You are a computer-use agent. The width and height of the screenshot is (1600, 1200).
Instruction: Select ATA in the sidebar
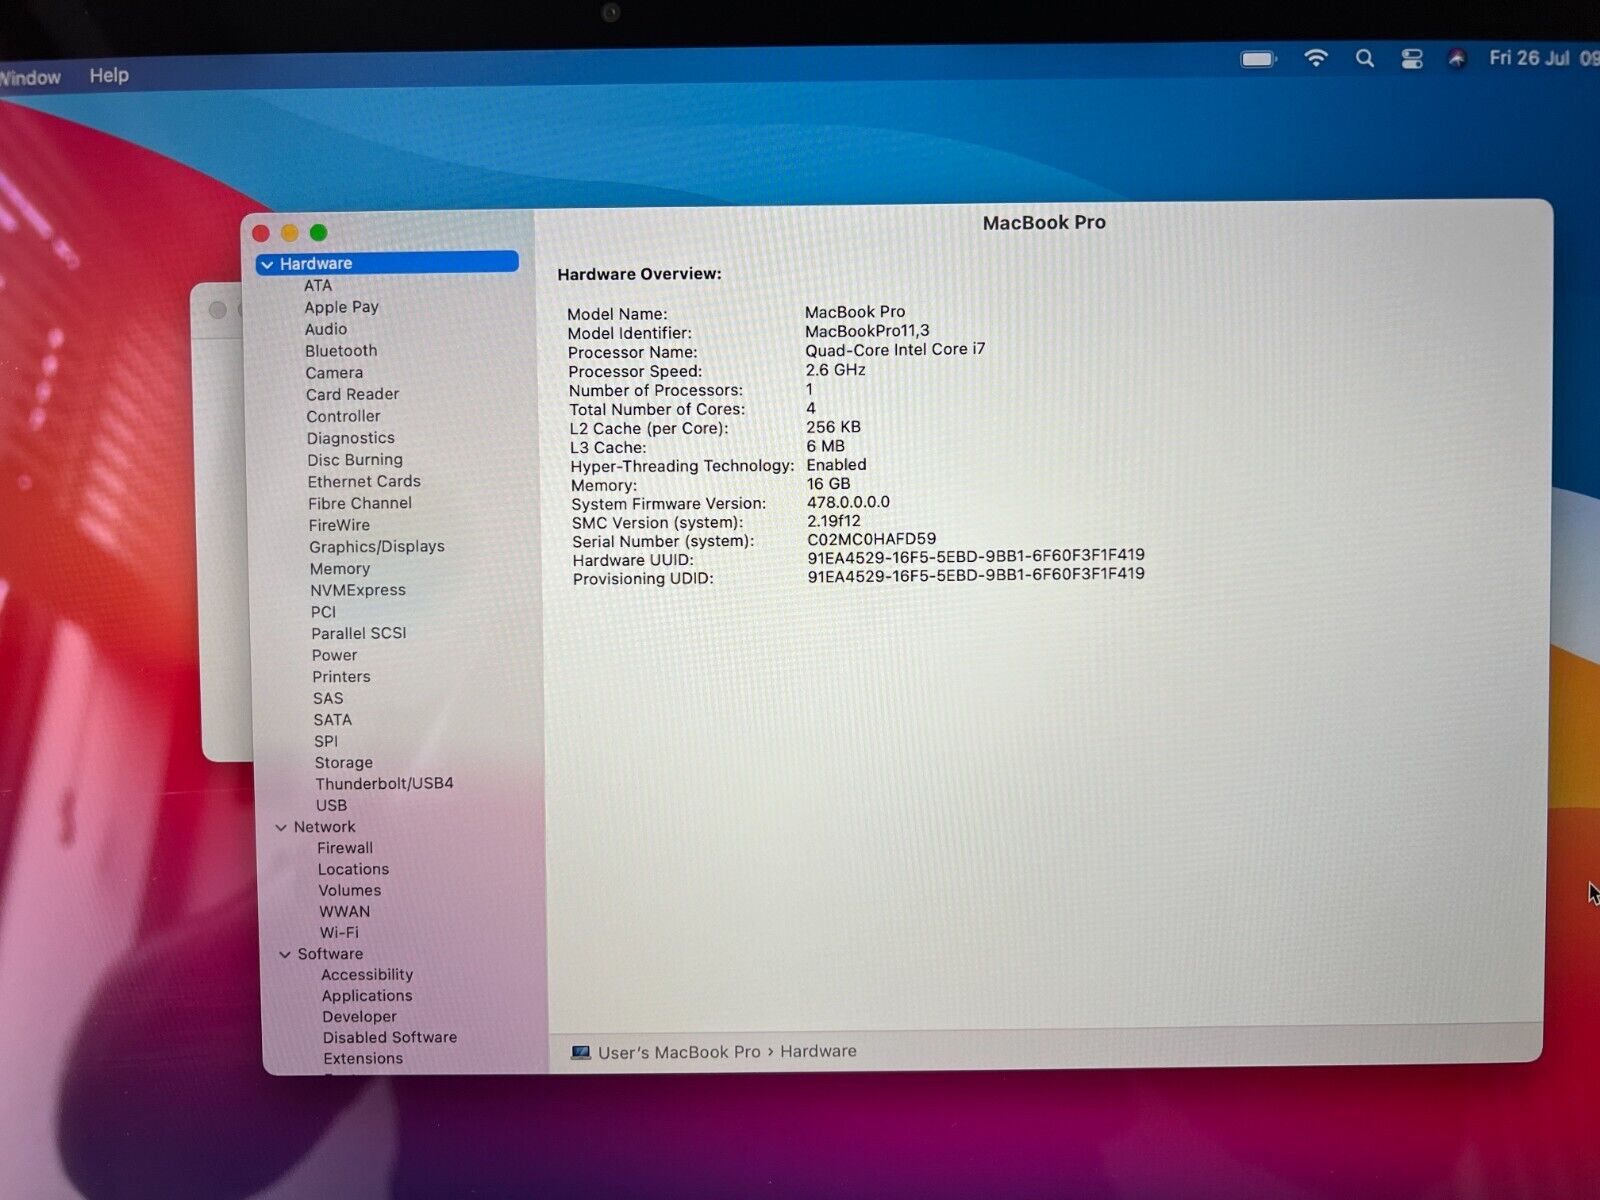coord(318,285)
